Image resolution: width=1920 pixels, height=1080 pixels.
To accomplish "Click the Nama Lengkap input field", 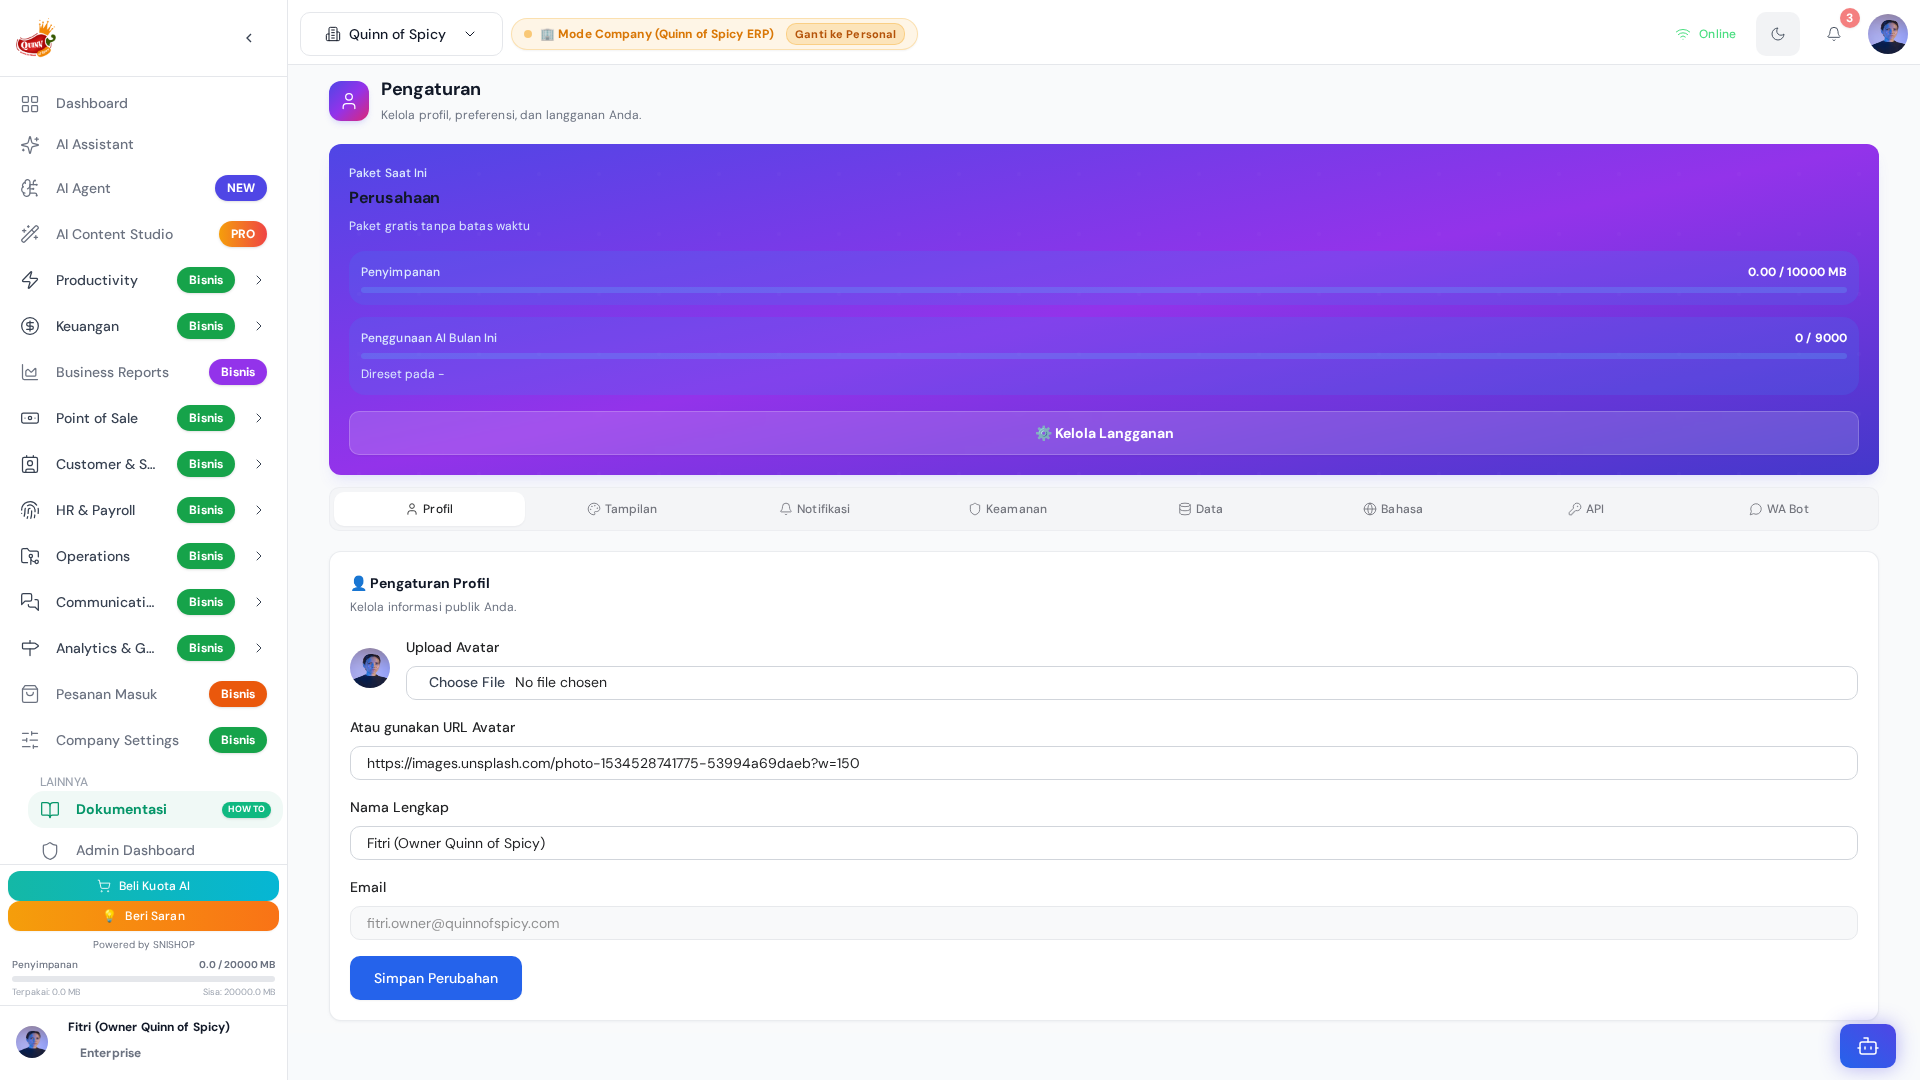I will [1104, 843].
